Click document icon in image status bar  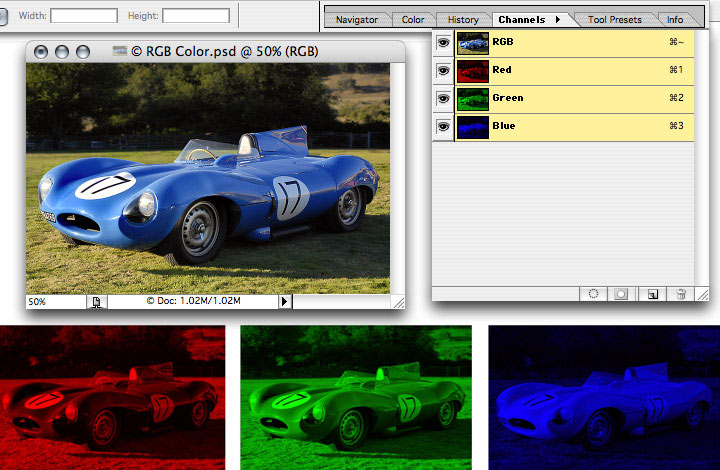[96, 301]
